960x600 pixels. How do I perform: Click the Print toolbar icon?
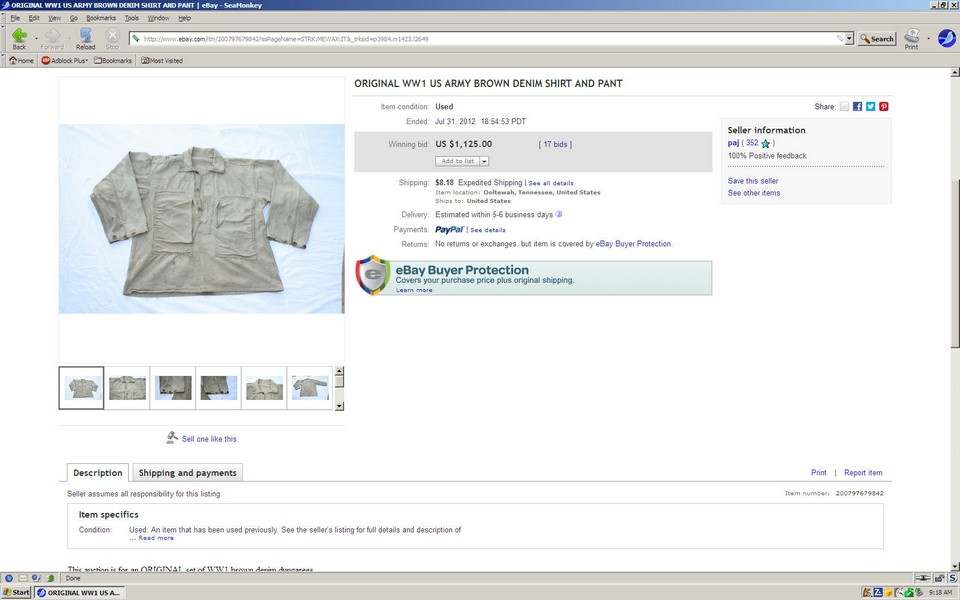point(911,38)
